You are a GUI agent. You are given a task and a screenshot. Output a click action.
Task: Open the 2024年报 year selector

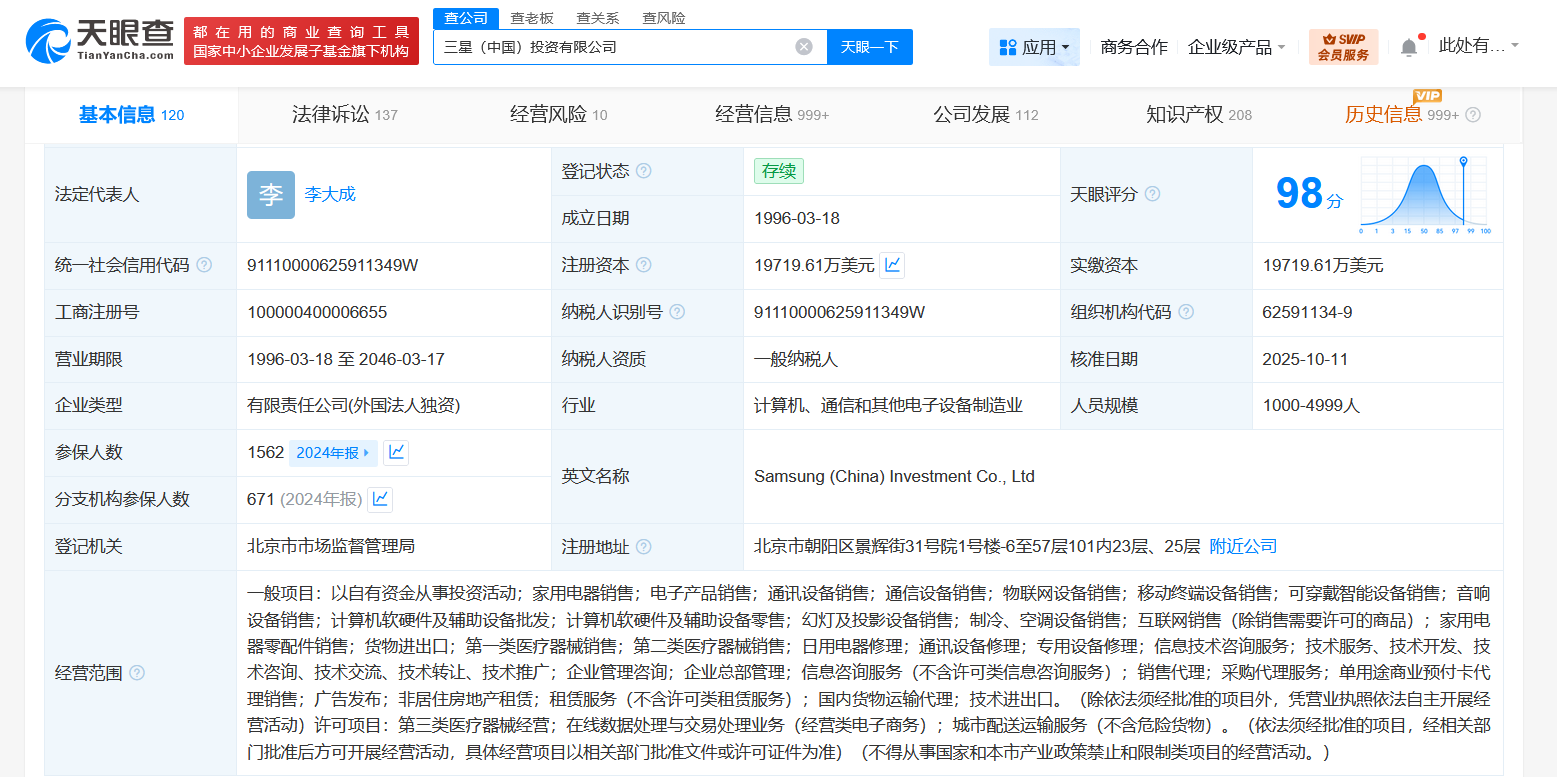333,452
